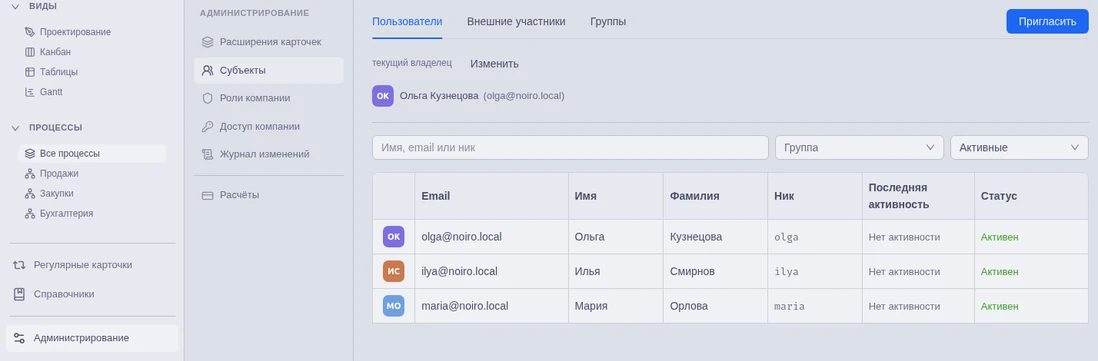Image resolution: width=1098 pixels, height=361 pixels.
Task: Click the ilya nickname cell
Action: point(814,271)
